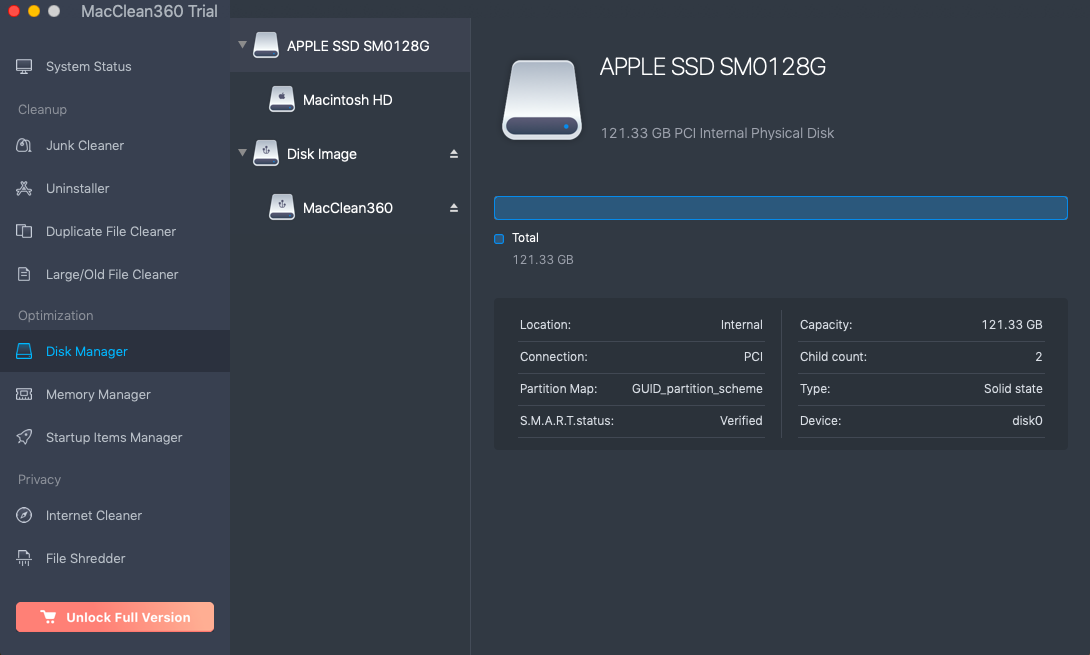The height and width of the screenshot is (655, 1090).
Task: Open Duplicate File Cleaner
Action: 115,232
